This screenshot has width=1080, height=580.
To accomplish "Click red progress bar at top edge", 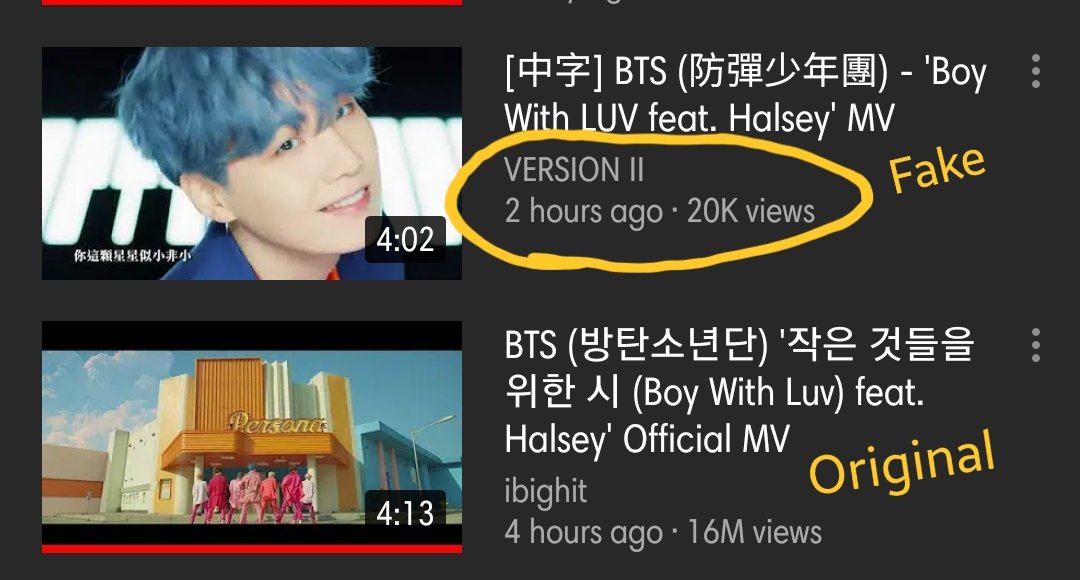I will 252,2.
